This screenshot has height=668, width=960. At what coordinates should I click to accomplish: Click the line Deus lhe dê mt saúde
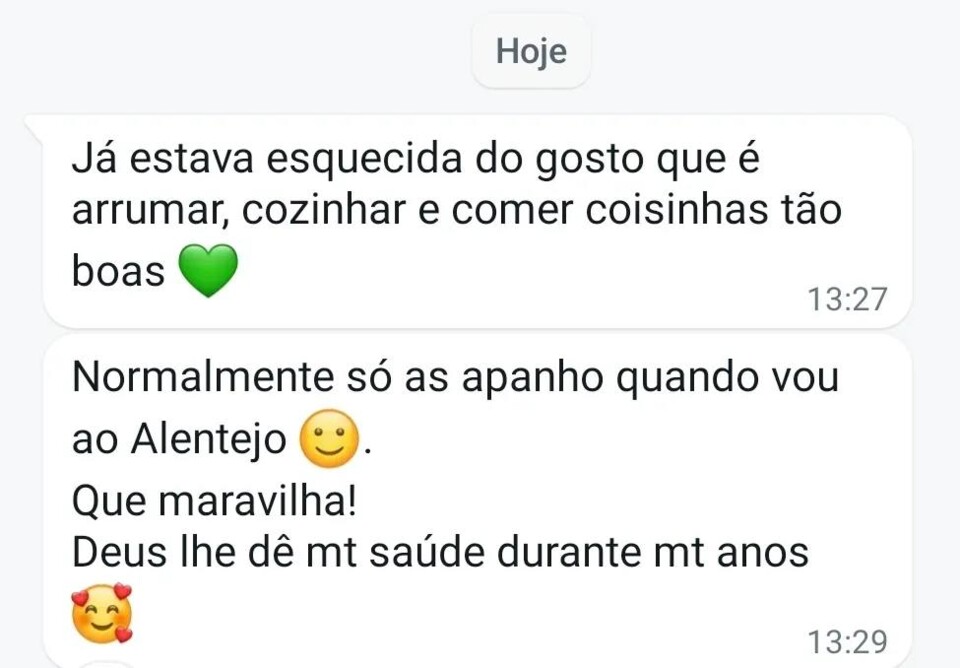[x=440, y=553]
